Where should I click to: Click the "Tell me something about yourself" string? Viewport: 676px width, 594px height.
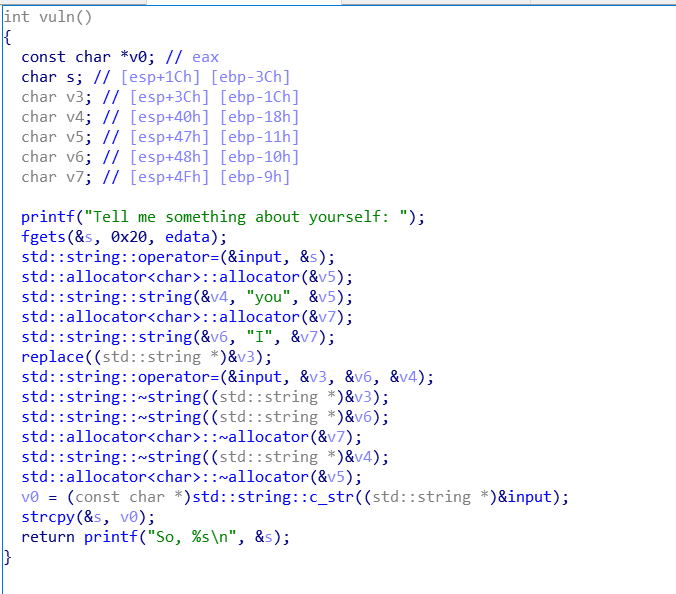[246, 217]
